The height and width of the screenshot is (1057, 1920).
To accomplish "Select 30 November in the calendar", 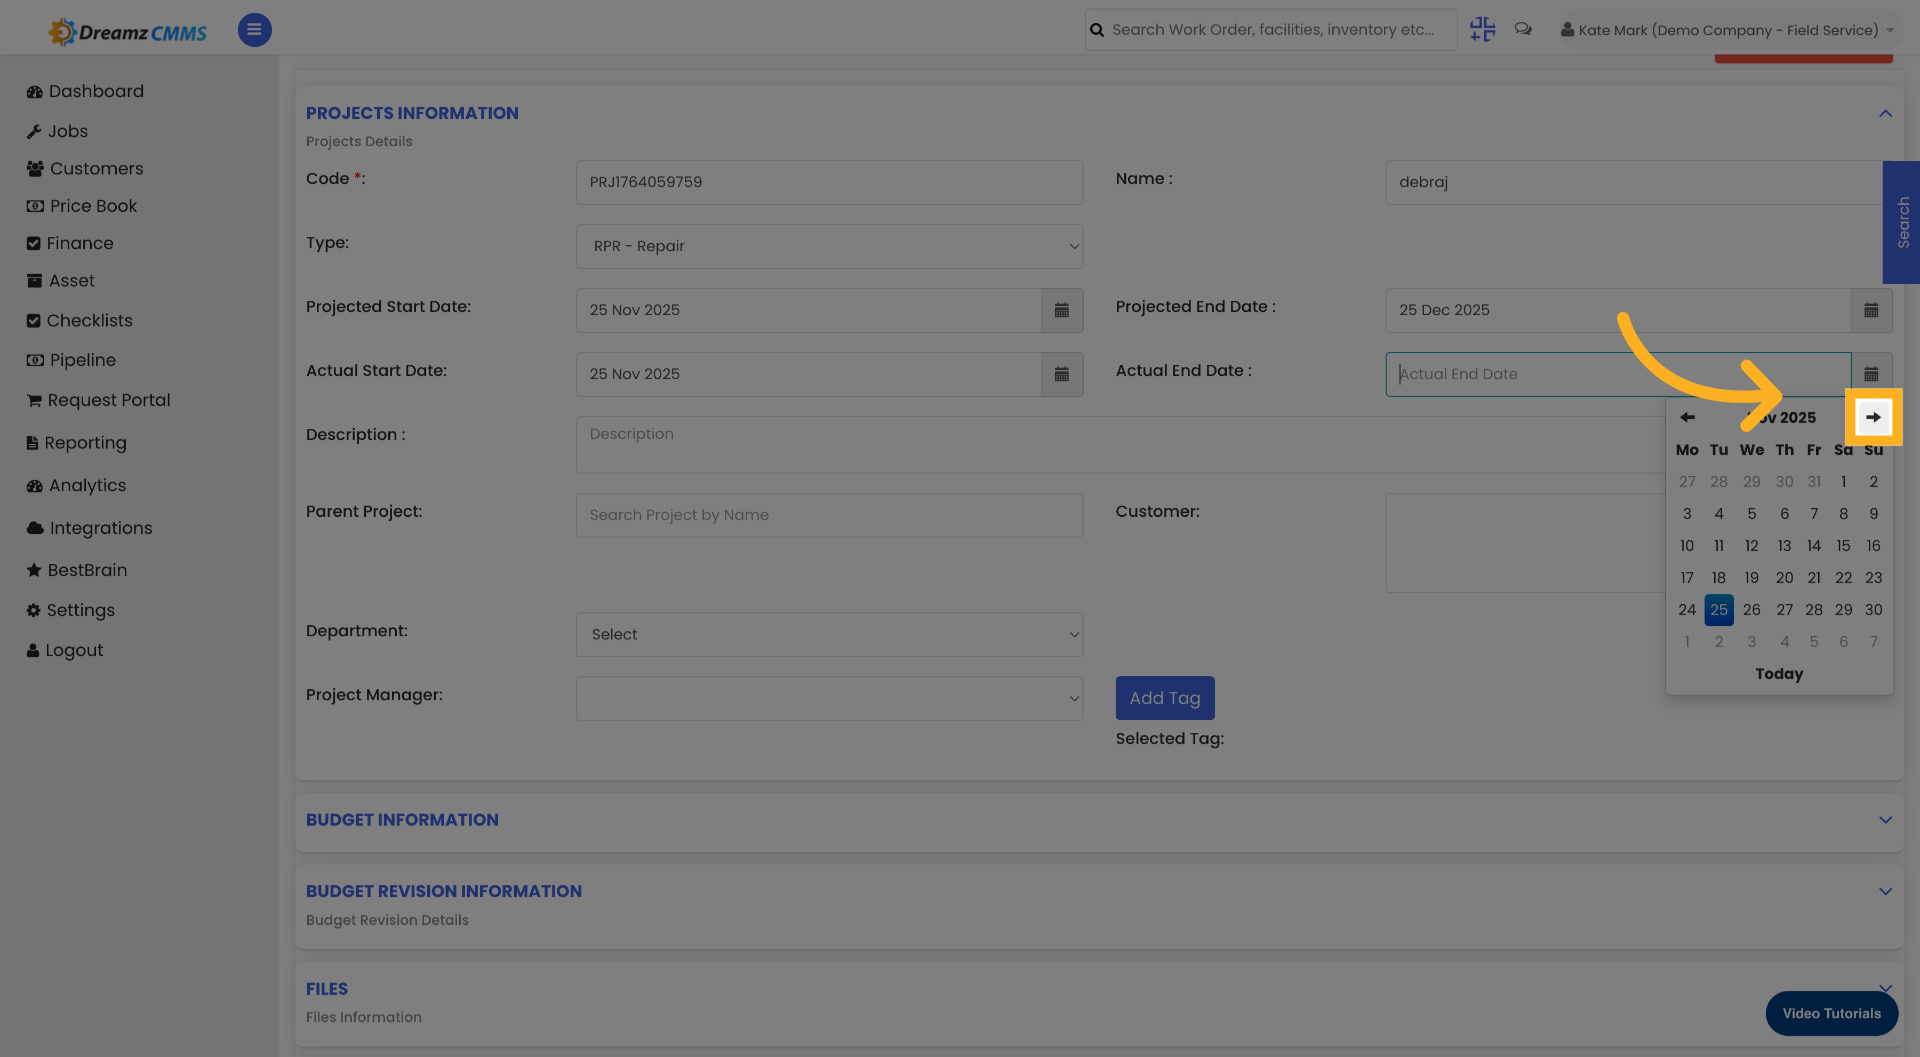I will pos(1873,610).
